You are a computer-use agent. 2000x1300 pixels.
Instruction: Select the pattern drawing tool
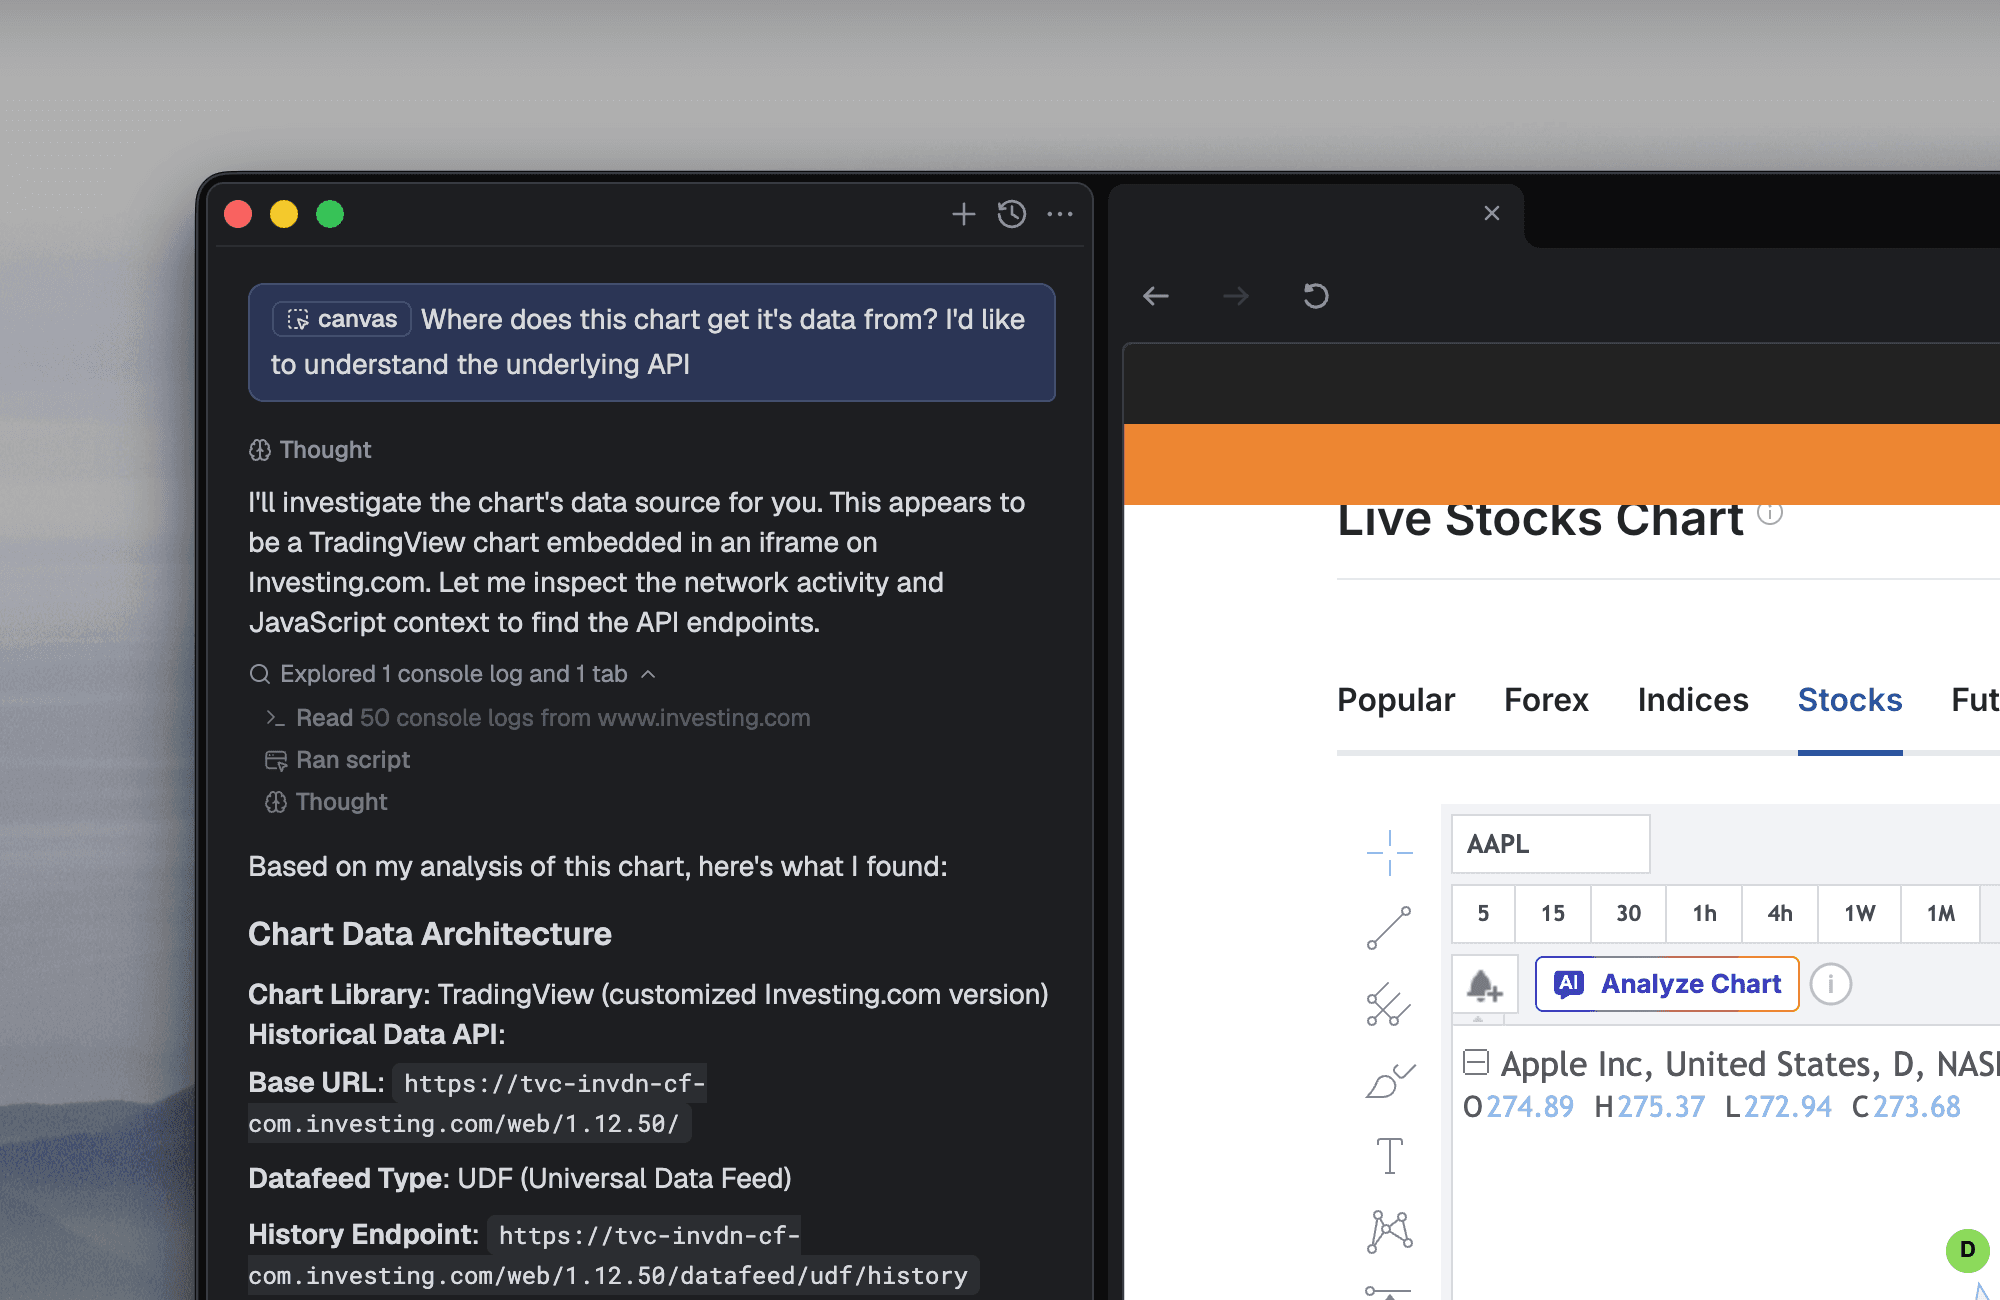1389,1231
